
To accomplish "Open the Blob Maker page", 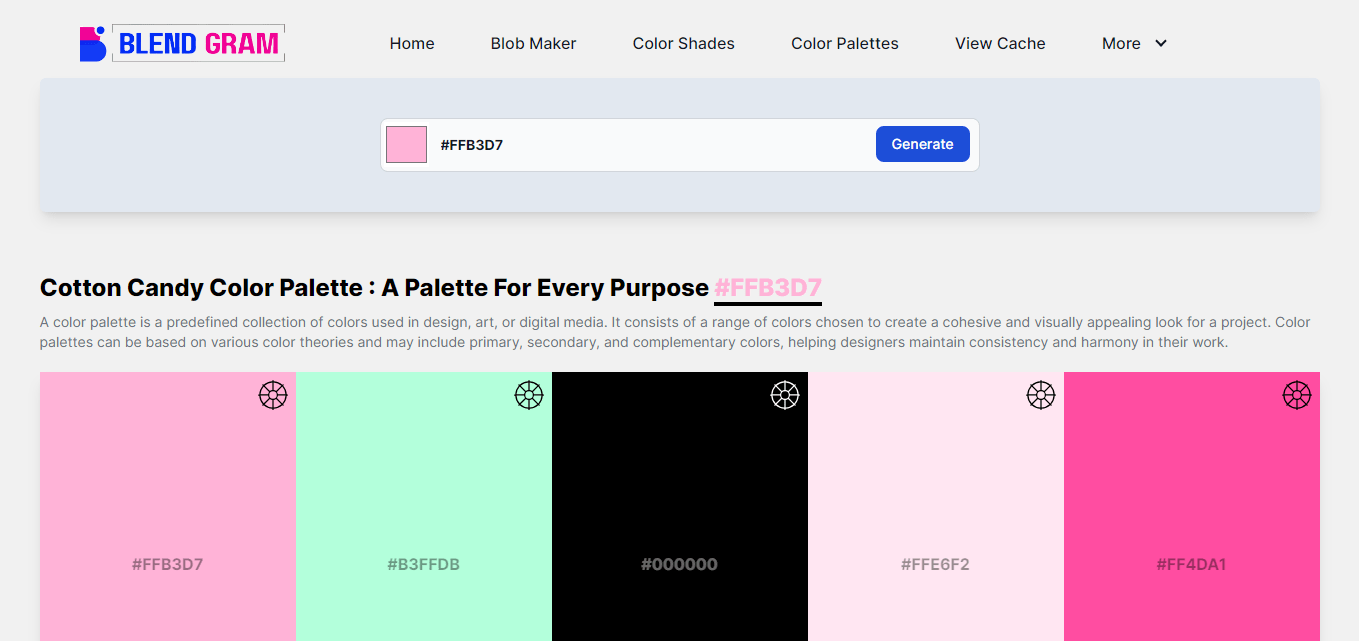I will 533,43.
